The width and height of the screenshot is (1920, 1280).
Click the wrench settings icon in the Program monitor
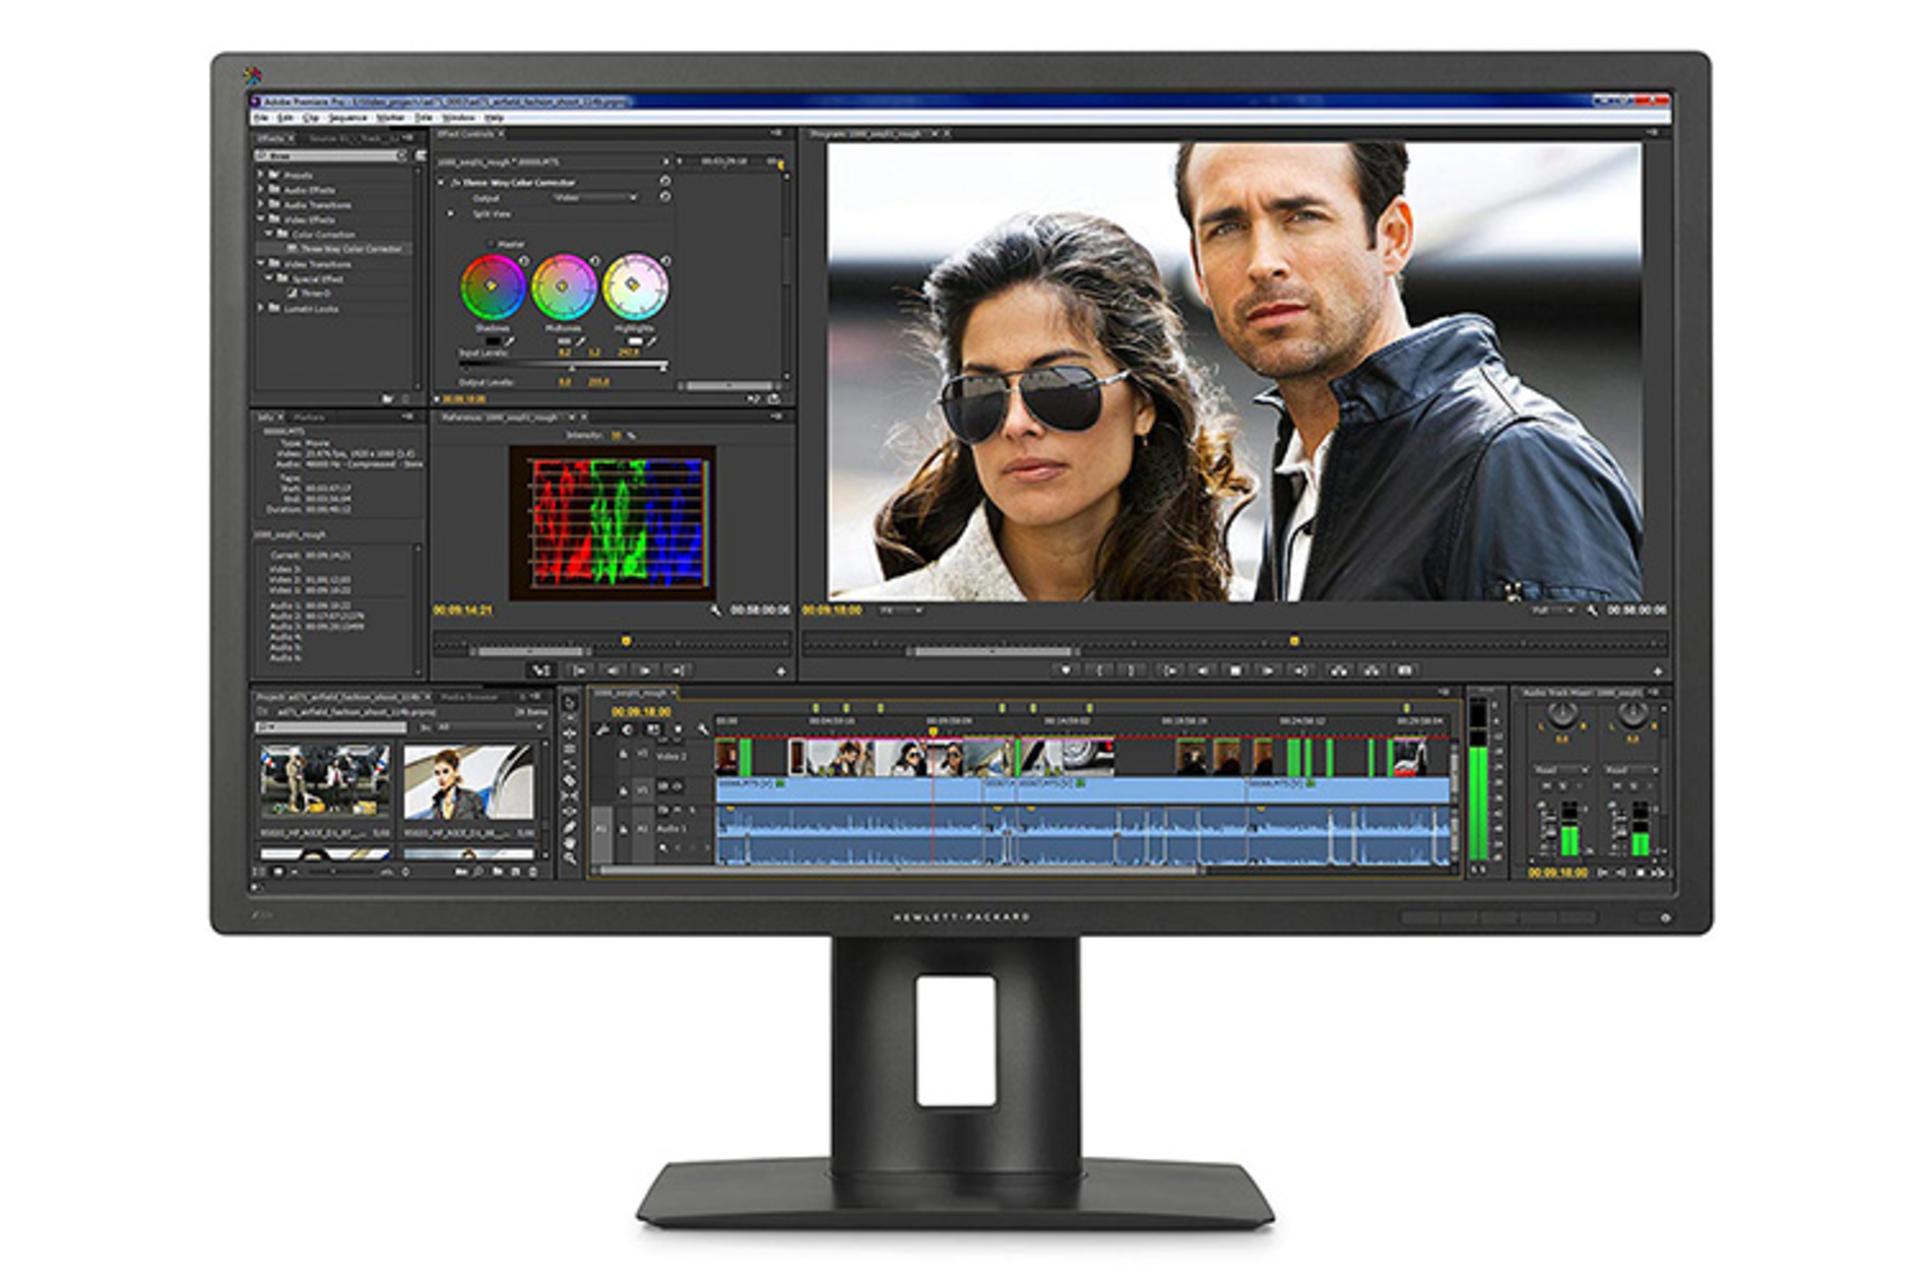1591,609
